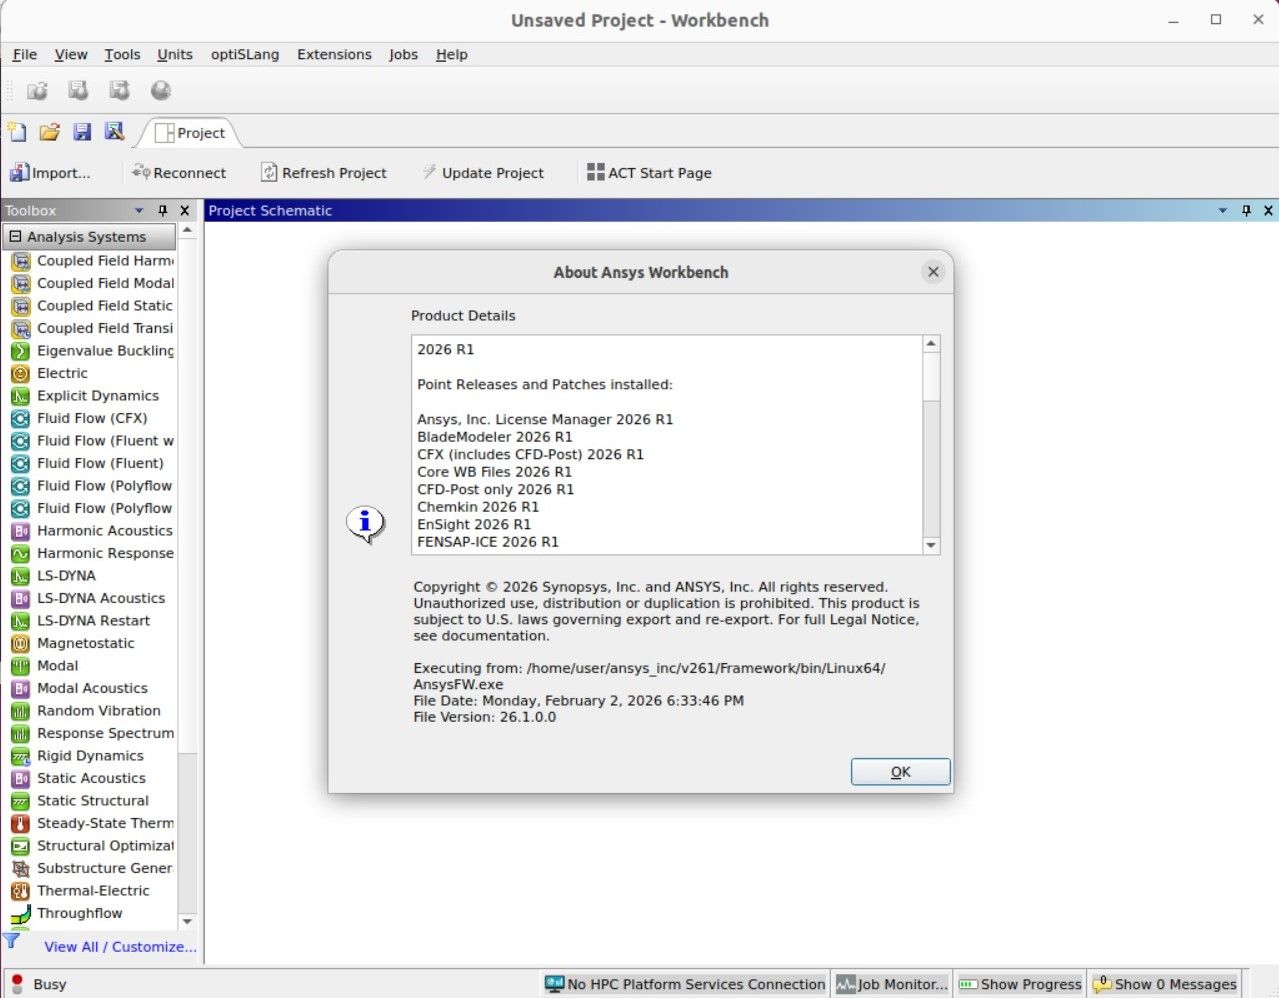Collapse the Analysis Systems group
1279x998 pixels.
tap(15, 237)
